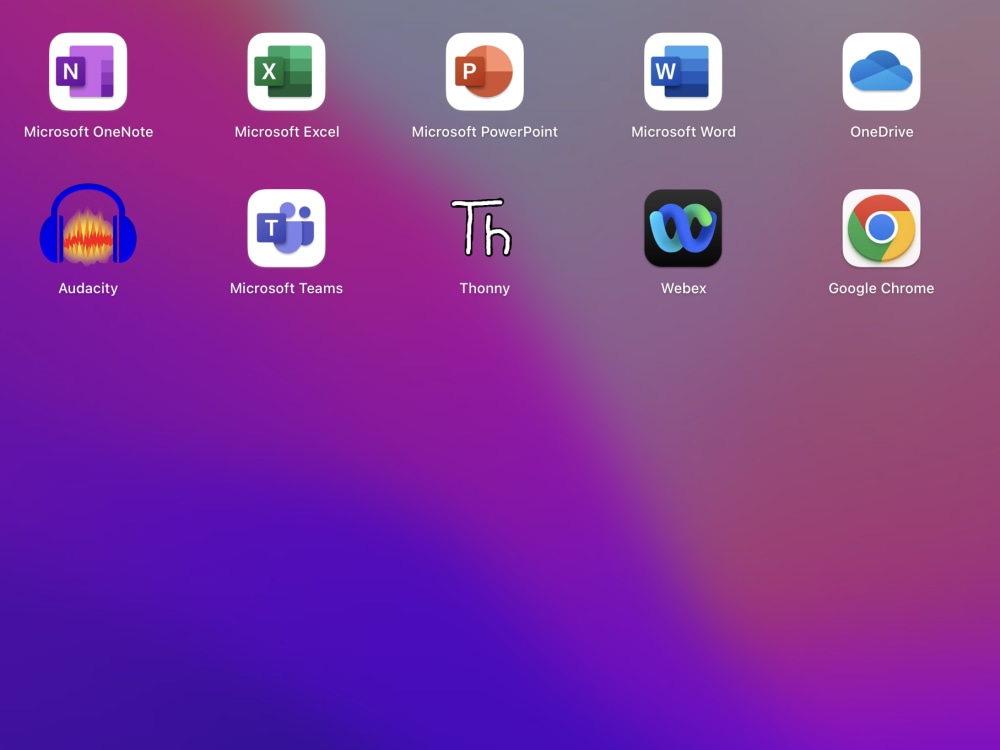Open the OneDrive cloud icon
The image size is (1000, 750).
881,71
